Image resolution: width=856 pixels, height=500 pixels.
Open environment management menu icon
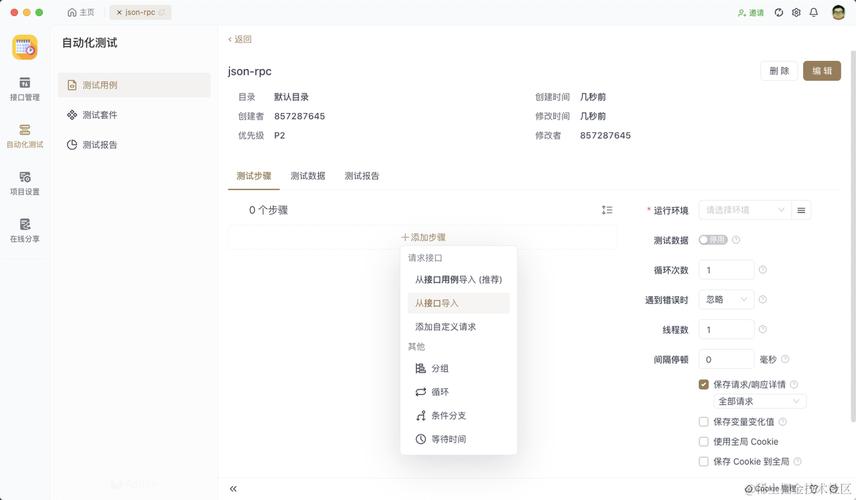coord(801,210)
